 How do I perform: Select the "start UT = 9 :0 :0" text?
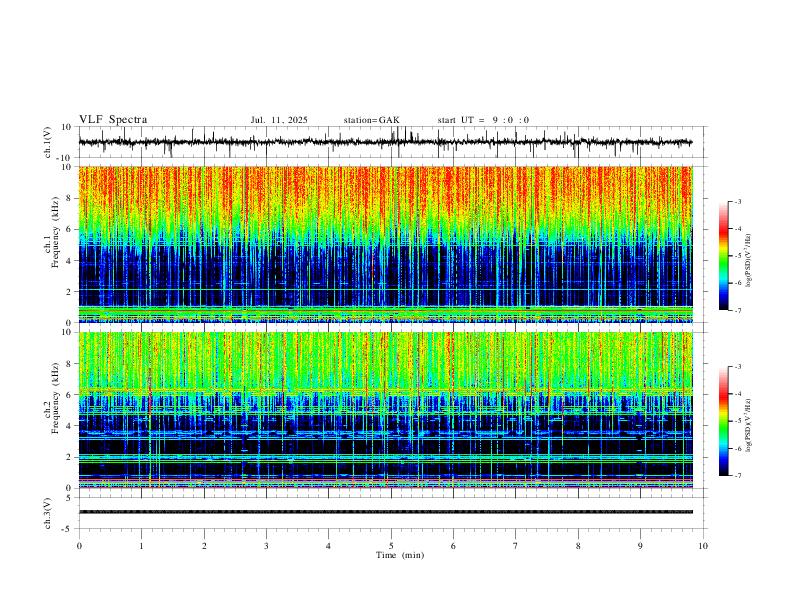tap(483, 120)
